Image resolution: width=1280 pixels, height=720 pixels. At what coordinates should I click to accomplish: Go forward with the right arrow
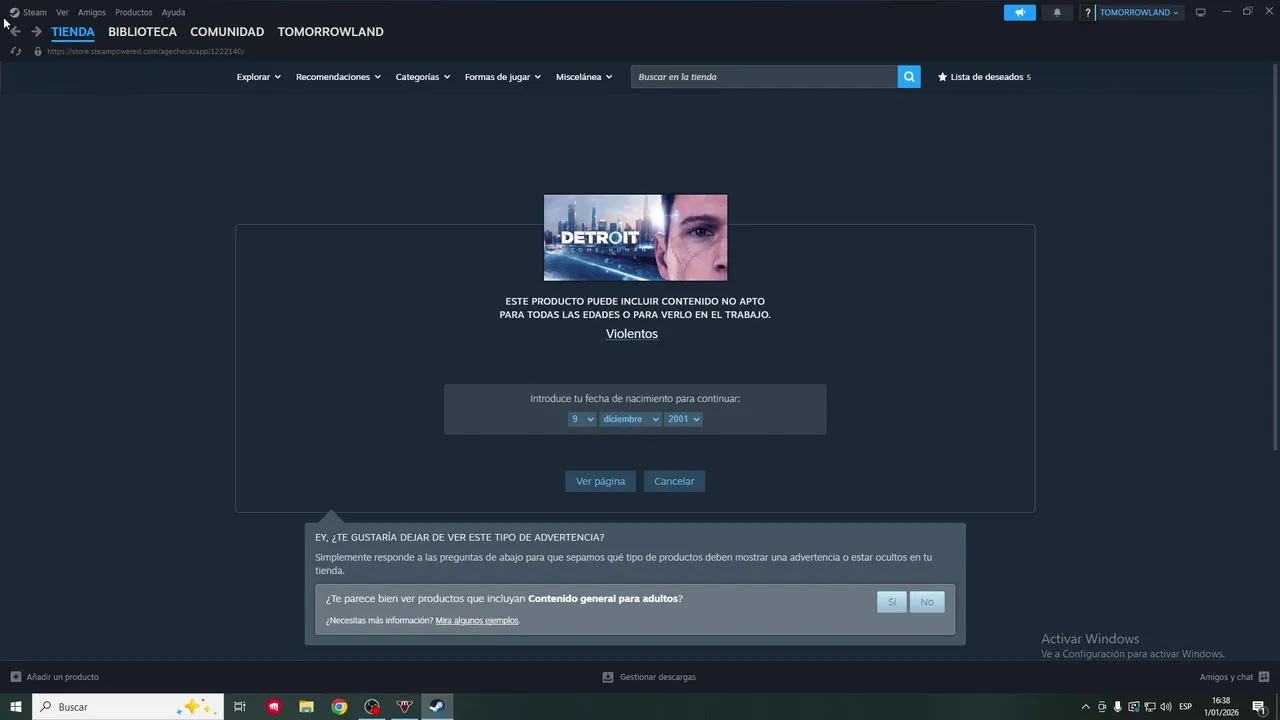pos(36,32)
